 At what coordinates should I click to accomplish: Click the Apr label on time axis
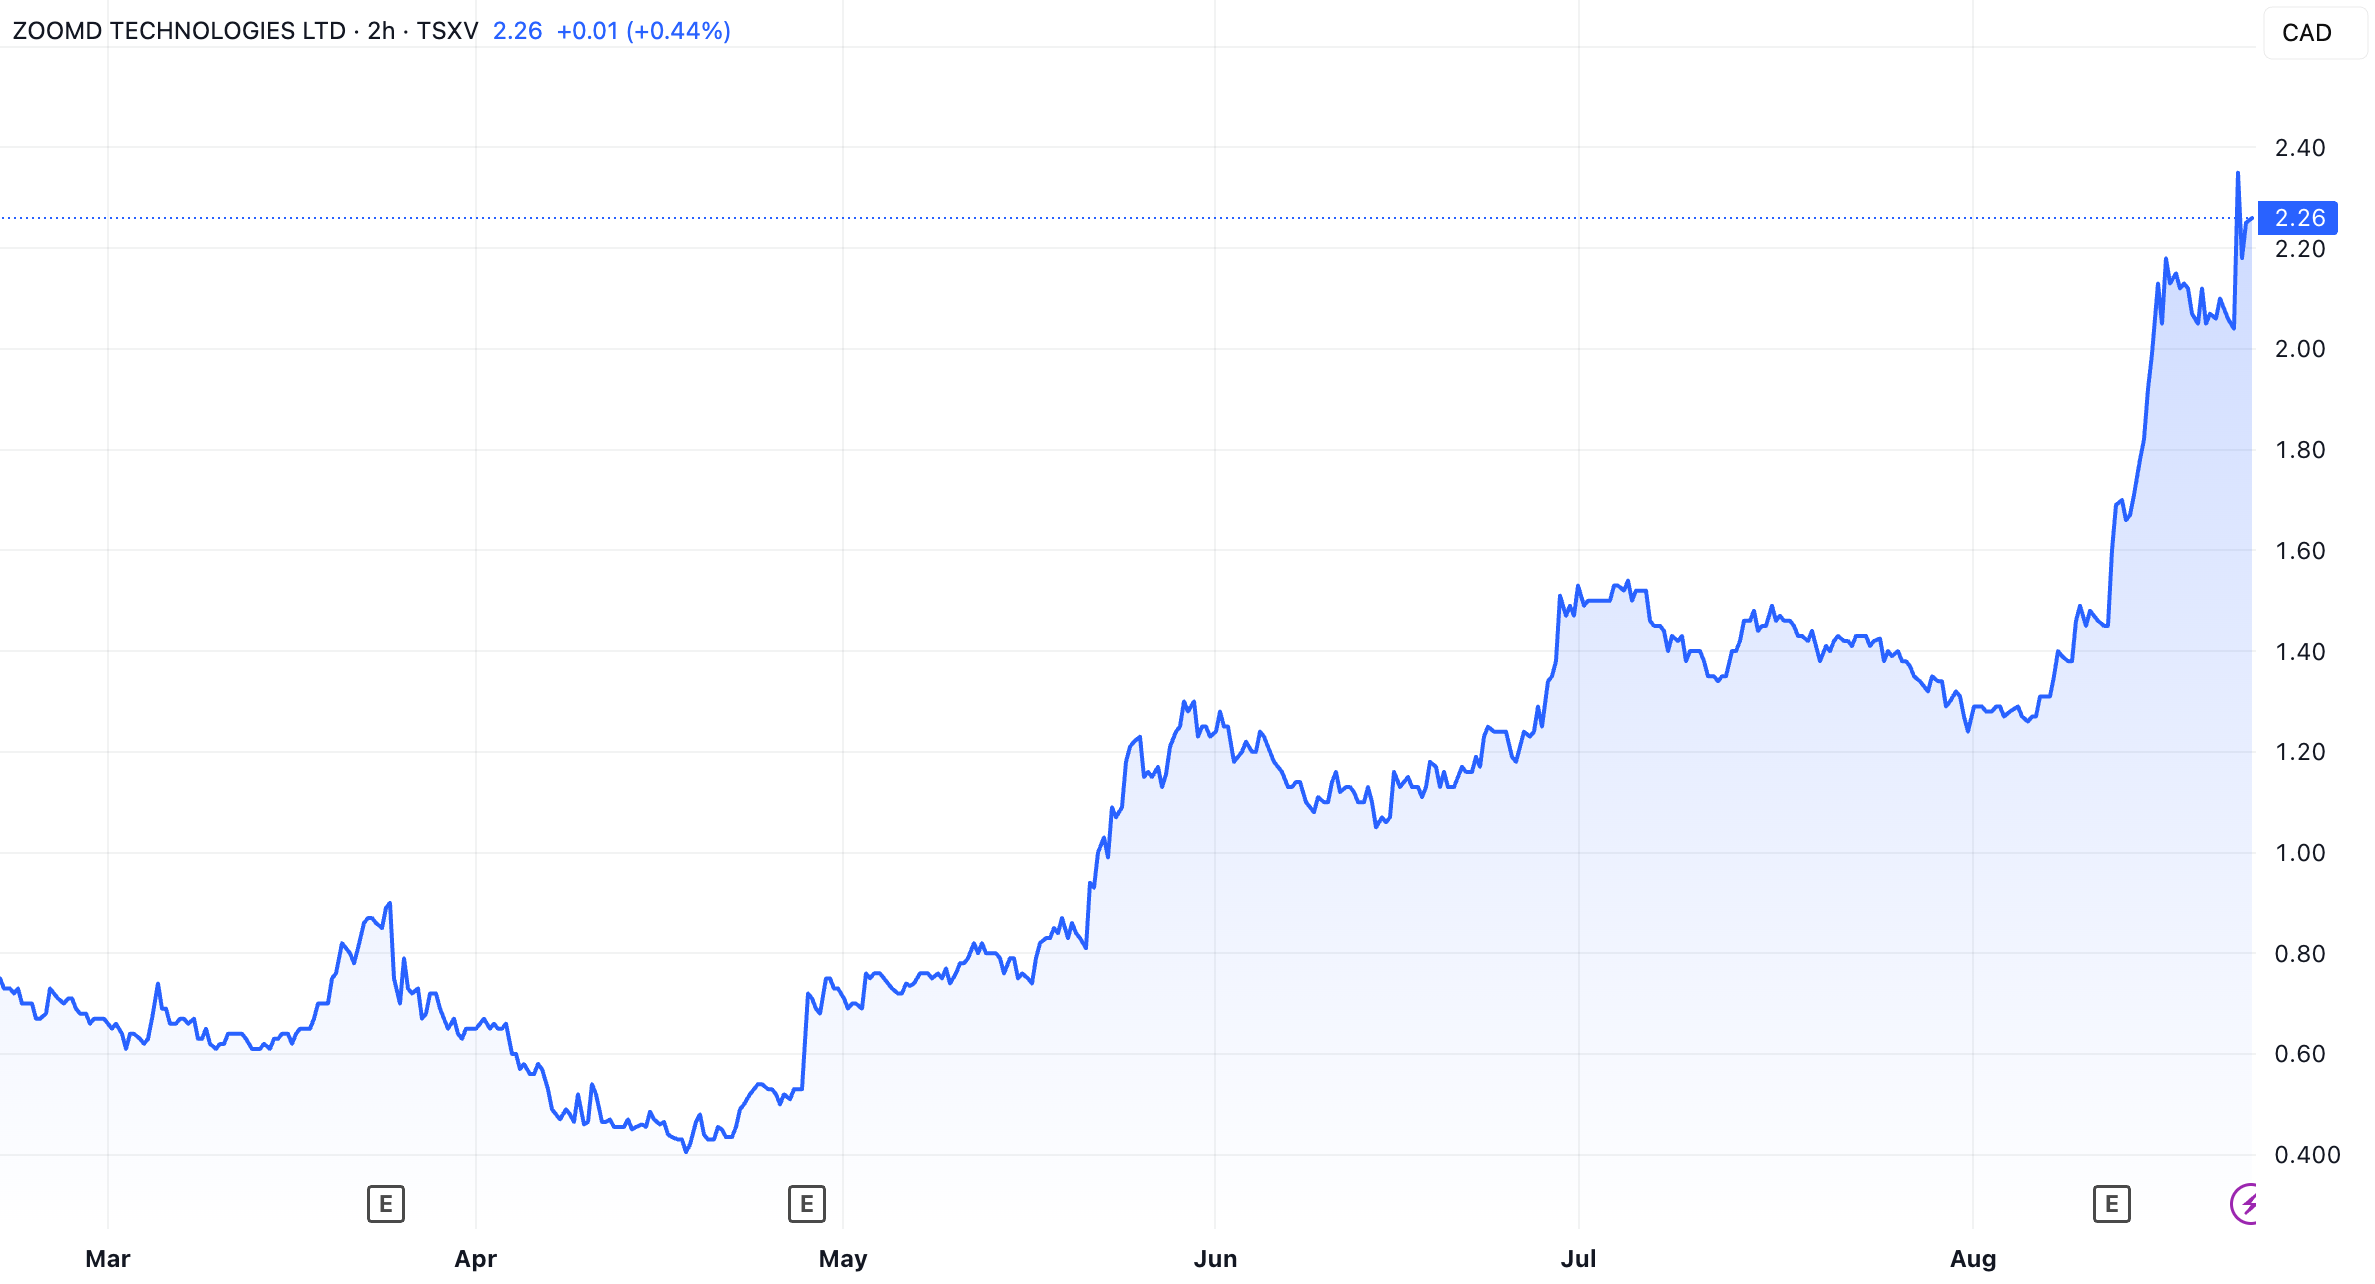point(476,1259)
